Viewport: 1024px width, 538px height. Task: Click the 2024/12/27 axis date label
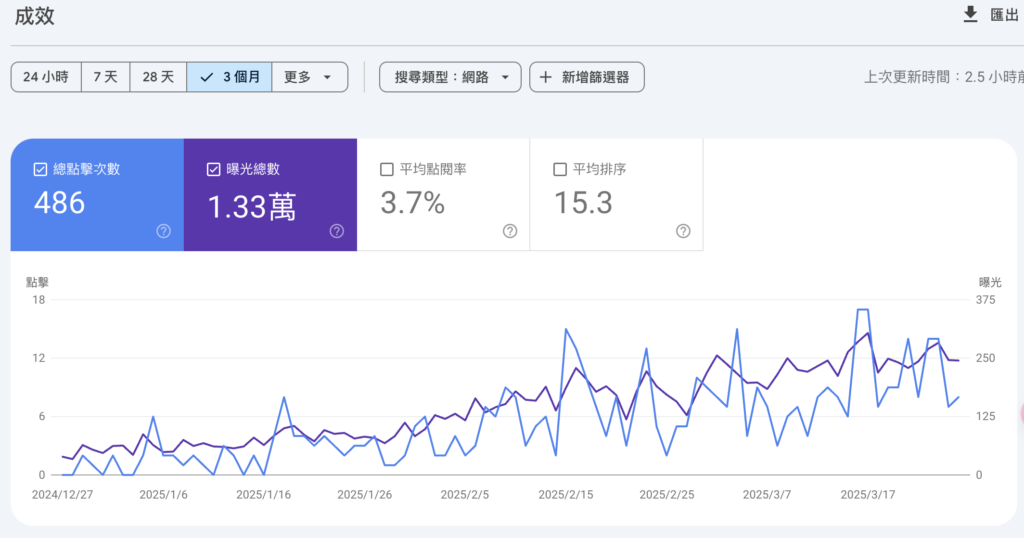point(63,495)
